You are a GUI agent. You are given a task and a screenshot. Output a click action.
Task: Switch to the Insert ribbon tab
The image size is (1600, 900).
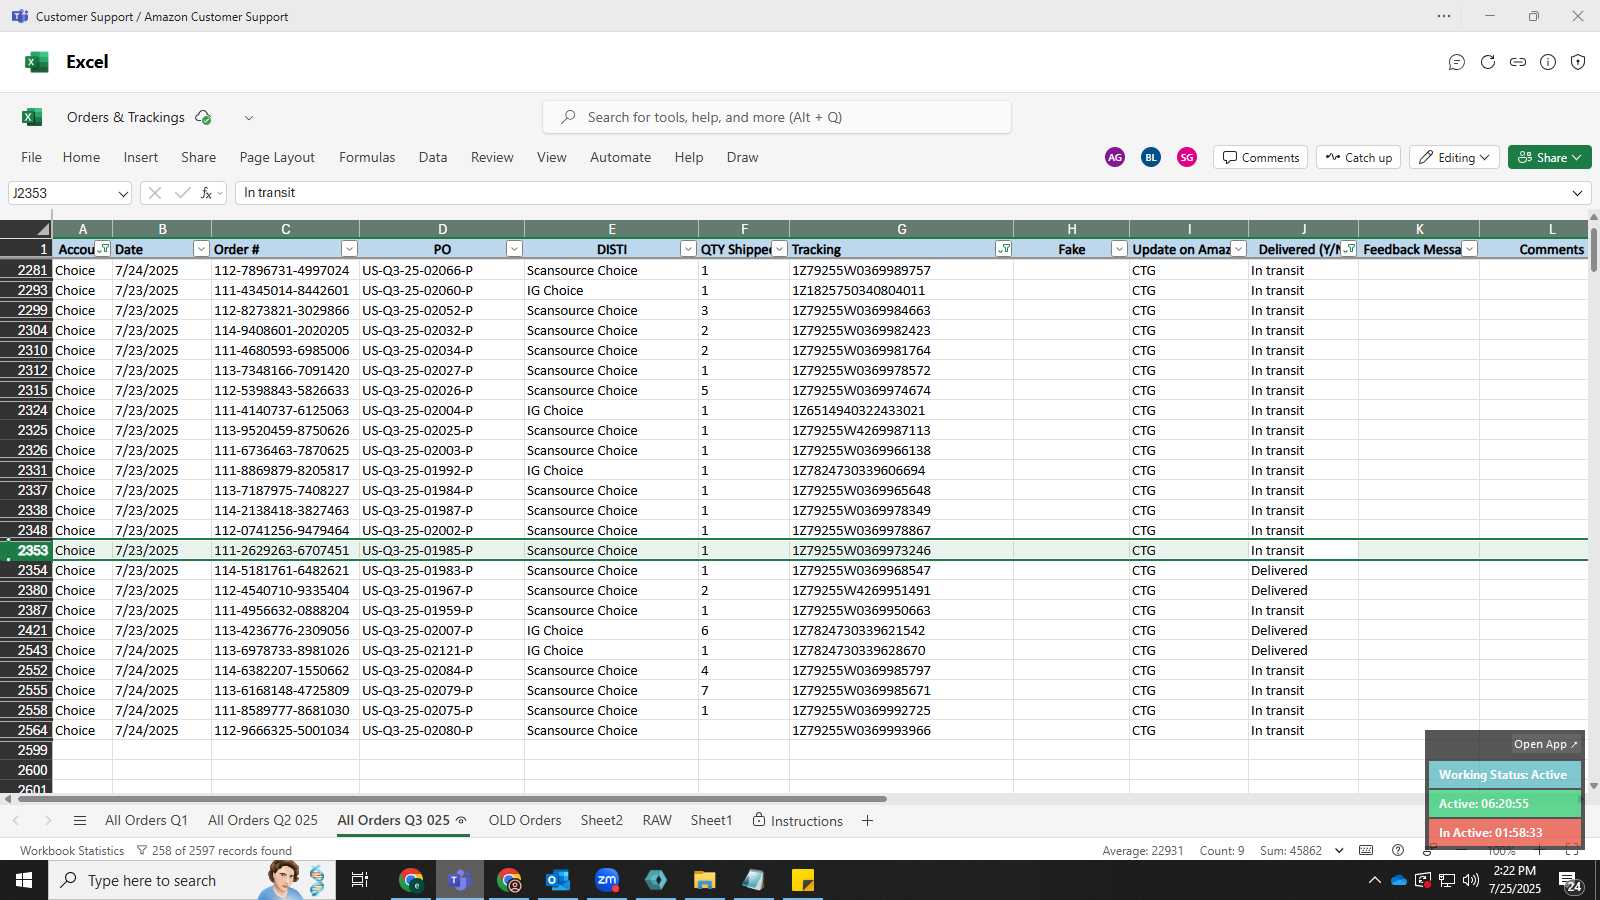tap(141, 157)
